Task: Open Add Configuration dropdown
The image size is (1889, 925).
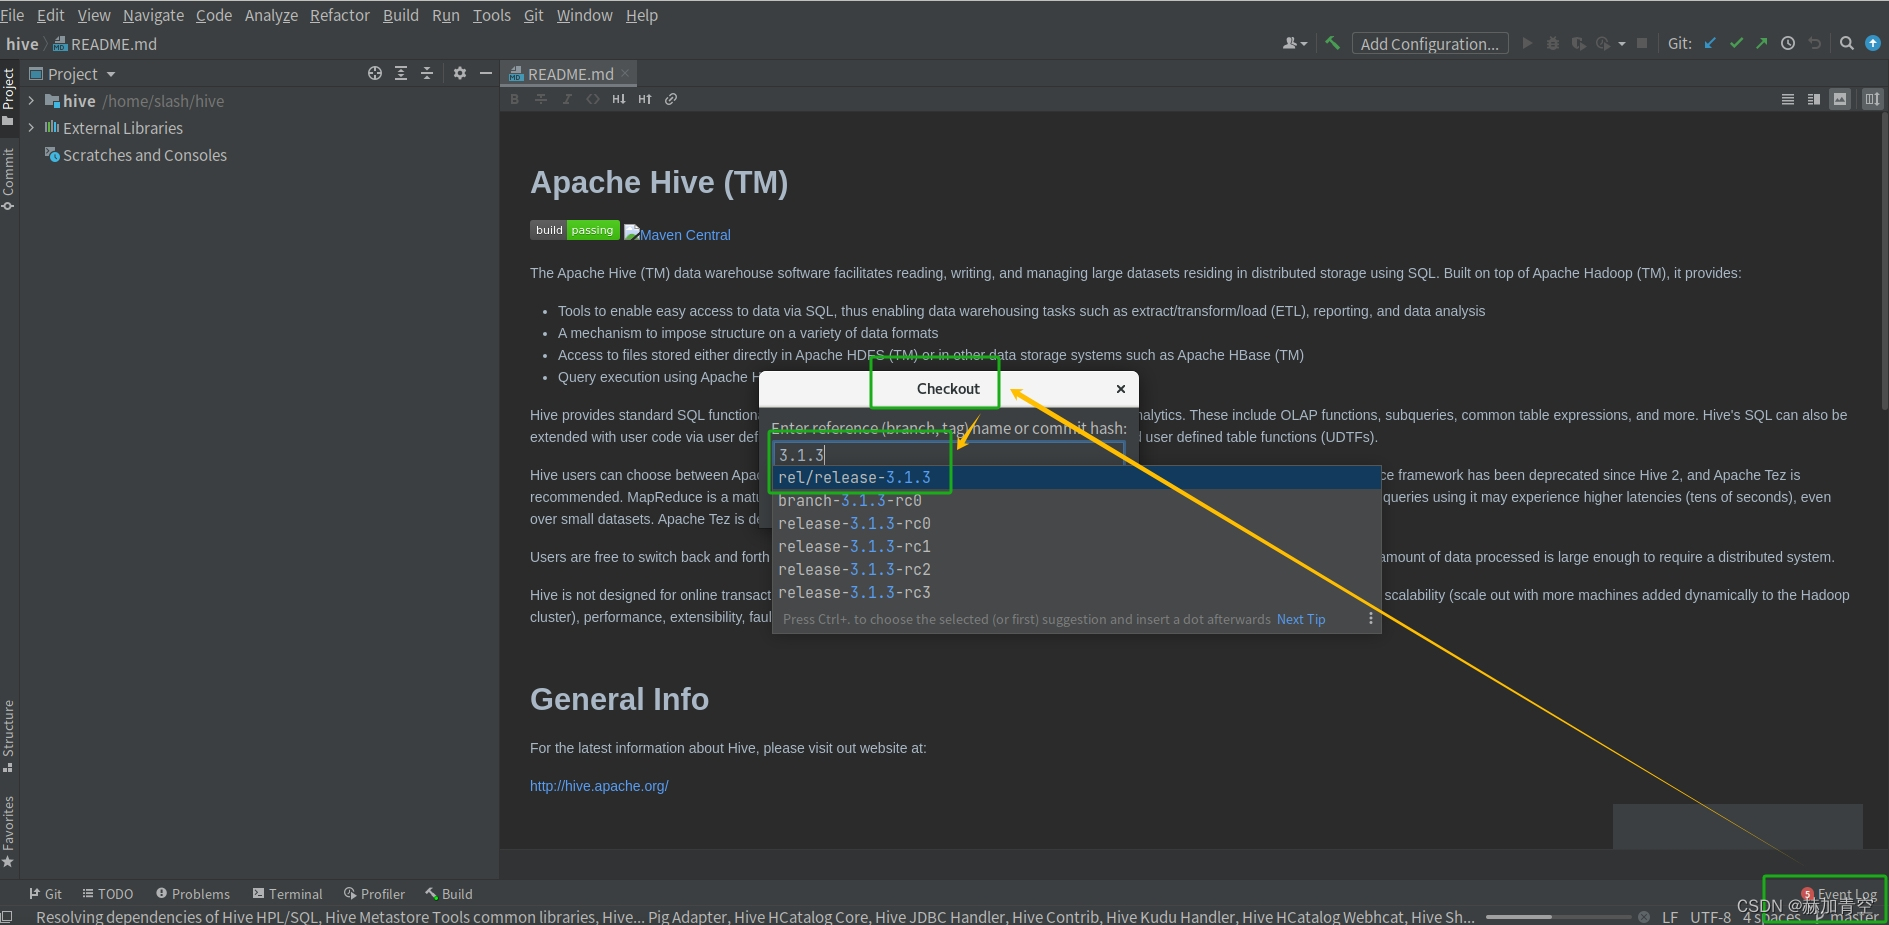Action: coord(1430,43)
